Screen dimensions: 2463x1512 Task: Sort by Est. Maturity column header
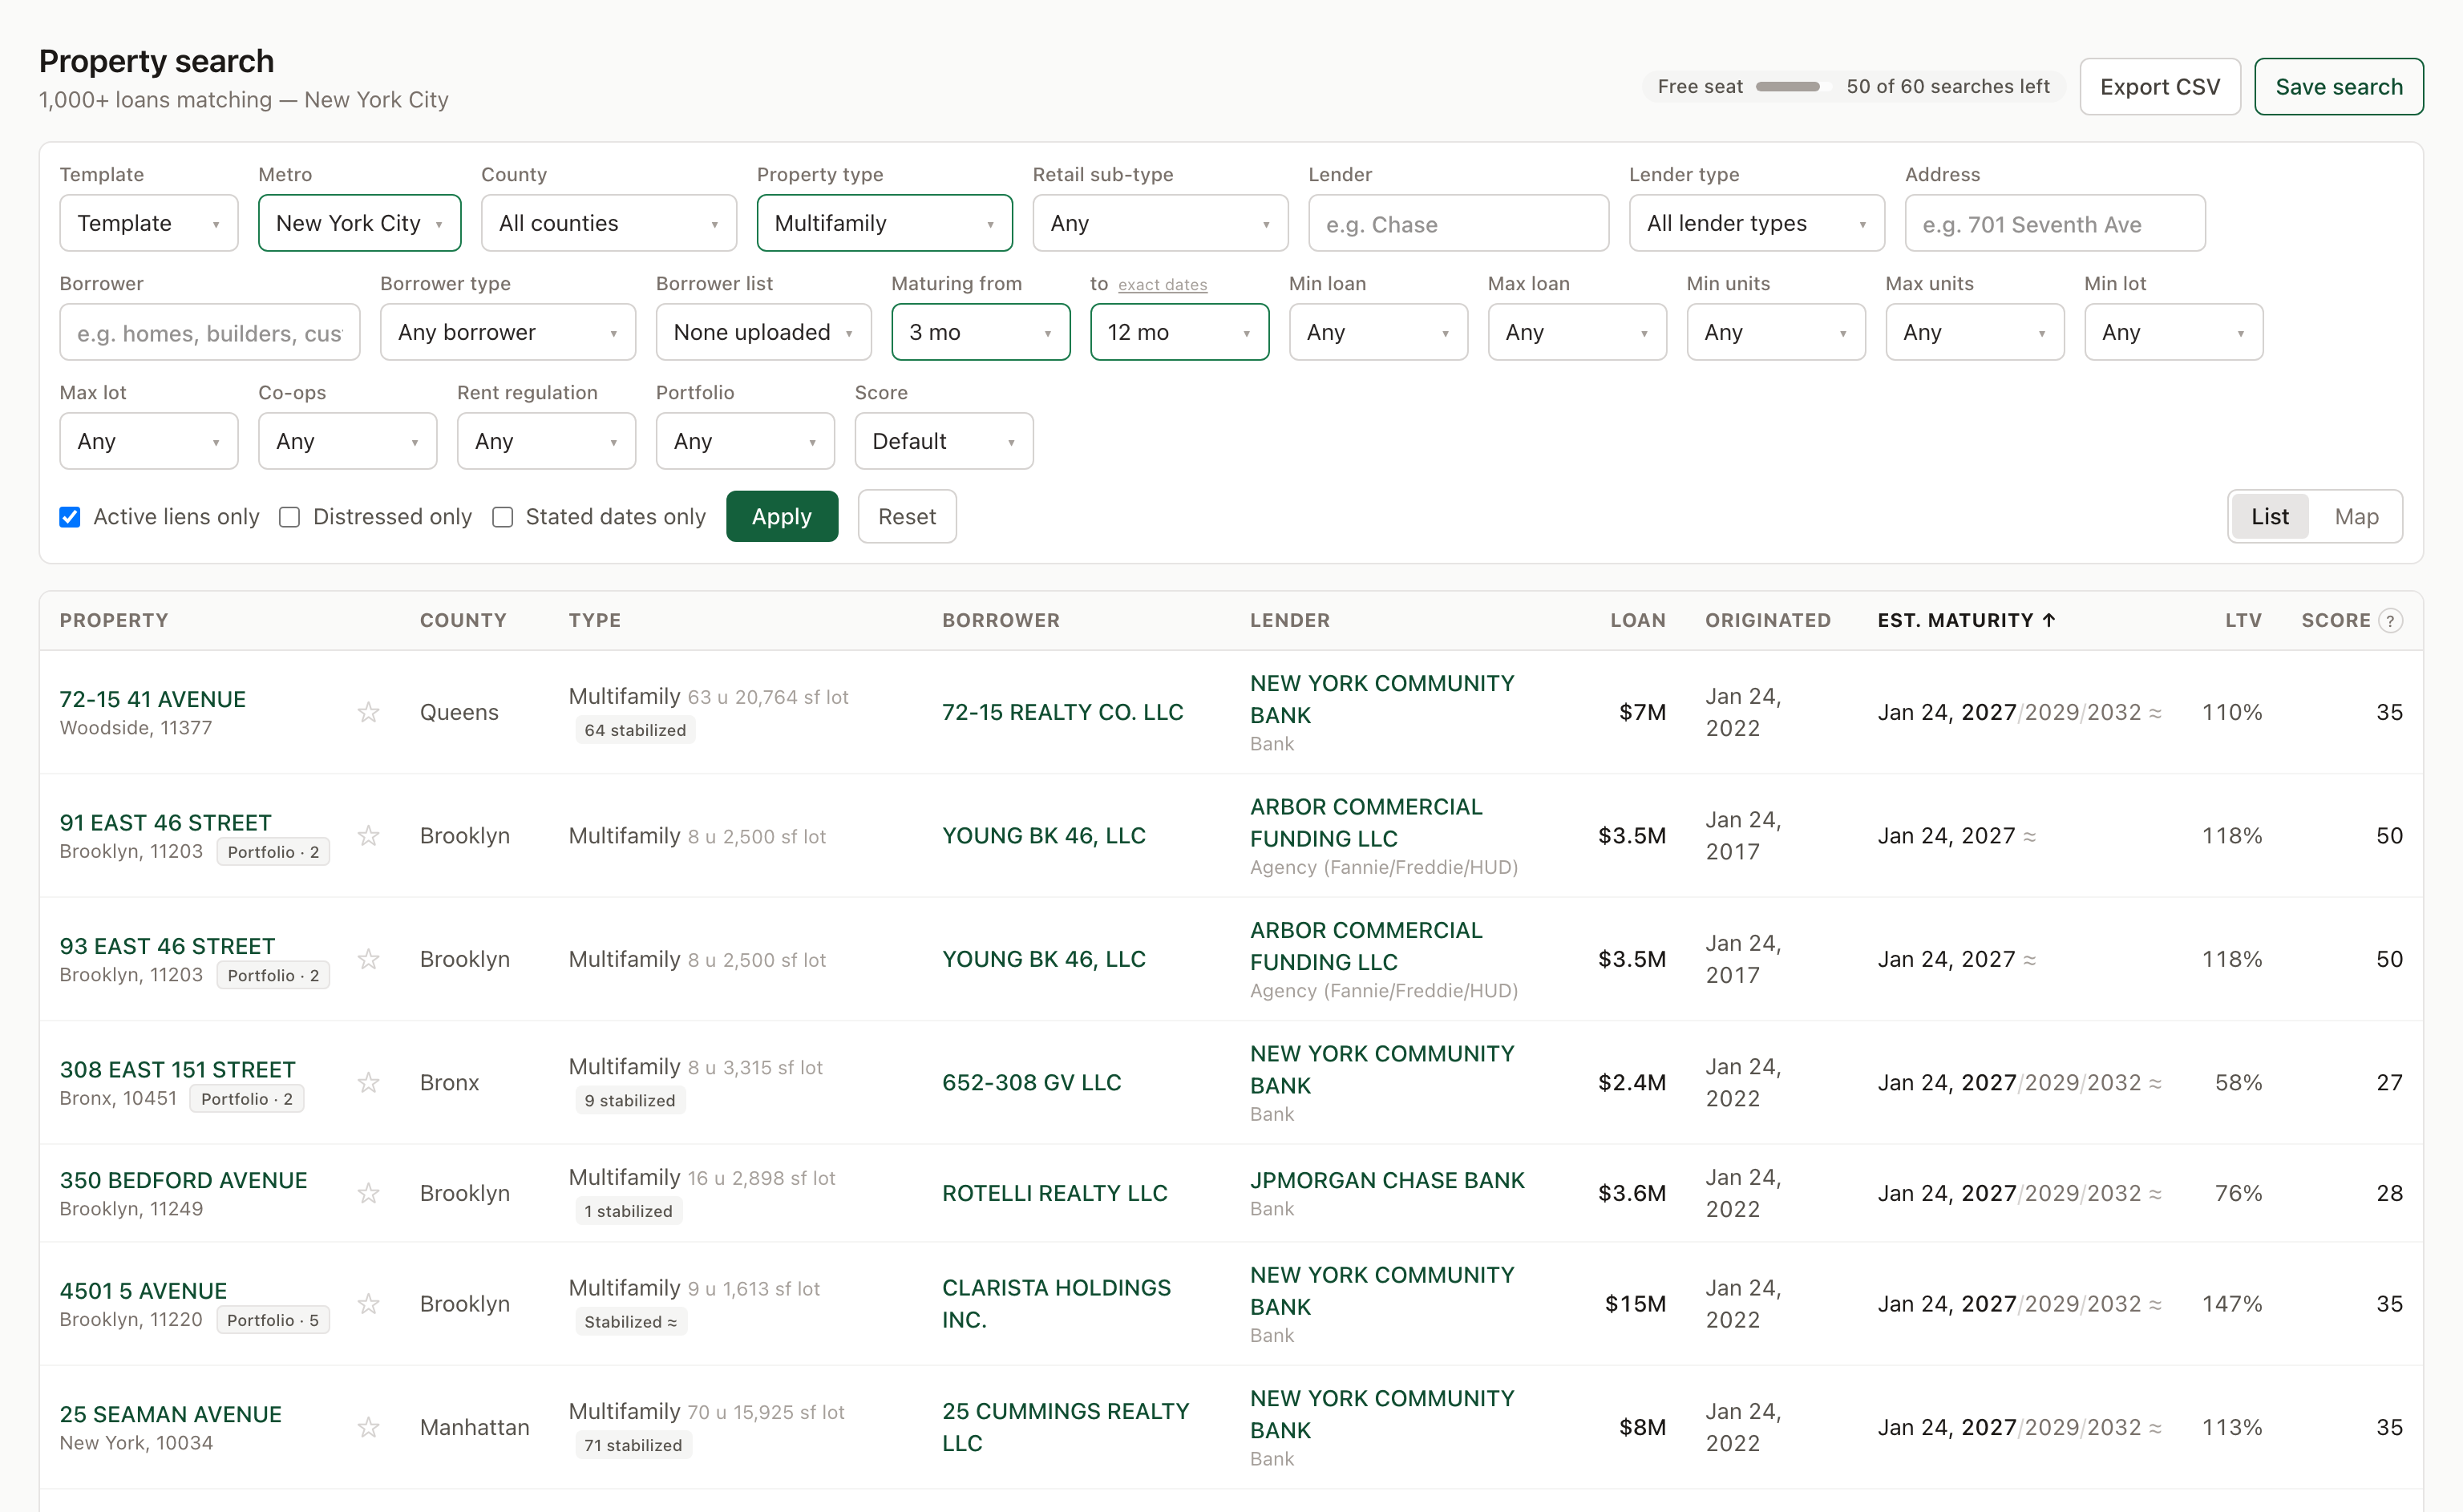1966,620
